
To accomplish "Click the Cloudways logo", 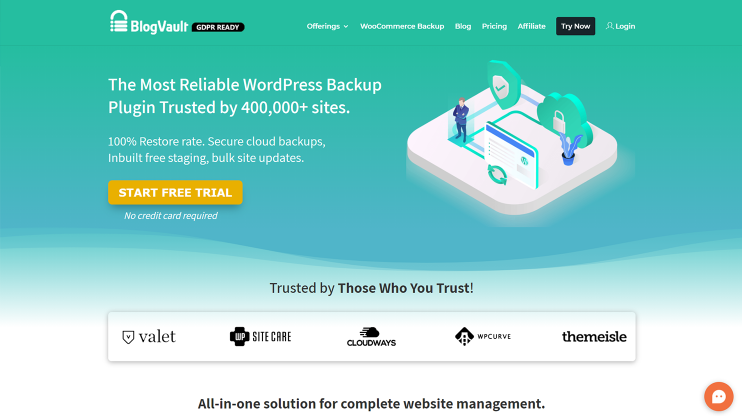I will [x=371, y=336].
